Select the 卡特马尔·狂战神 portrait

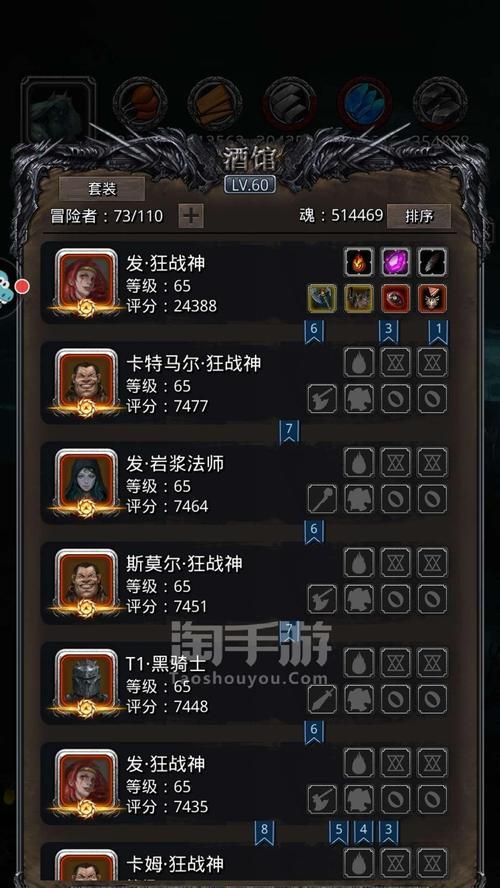[x=86, y=383]
